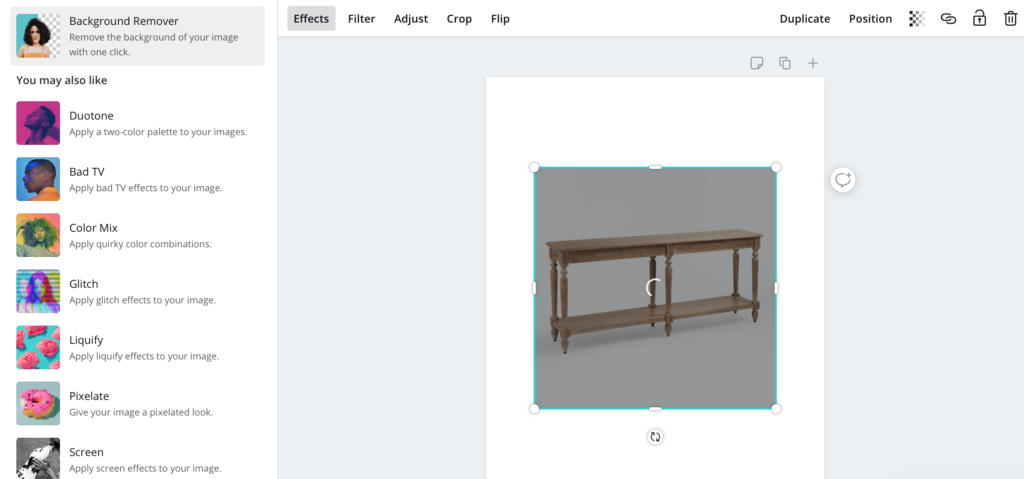Viewport: 1024px width, 479px height.
Task: Click the top-right corner resize handle
Action: [776, 167]
